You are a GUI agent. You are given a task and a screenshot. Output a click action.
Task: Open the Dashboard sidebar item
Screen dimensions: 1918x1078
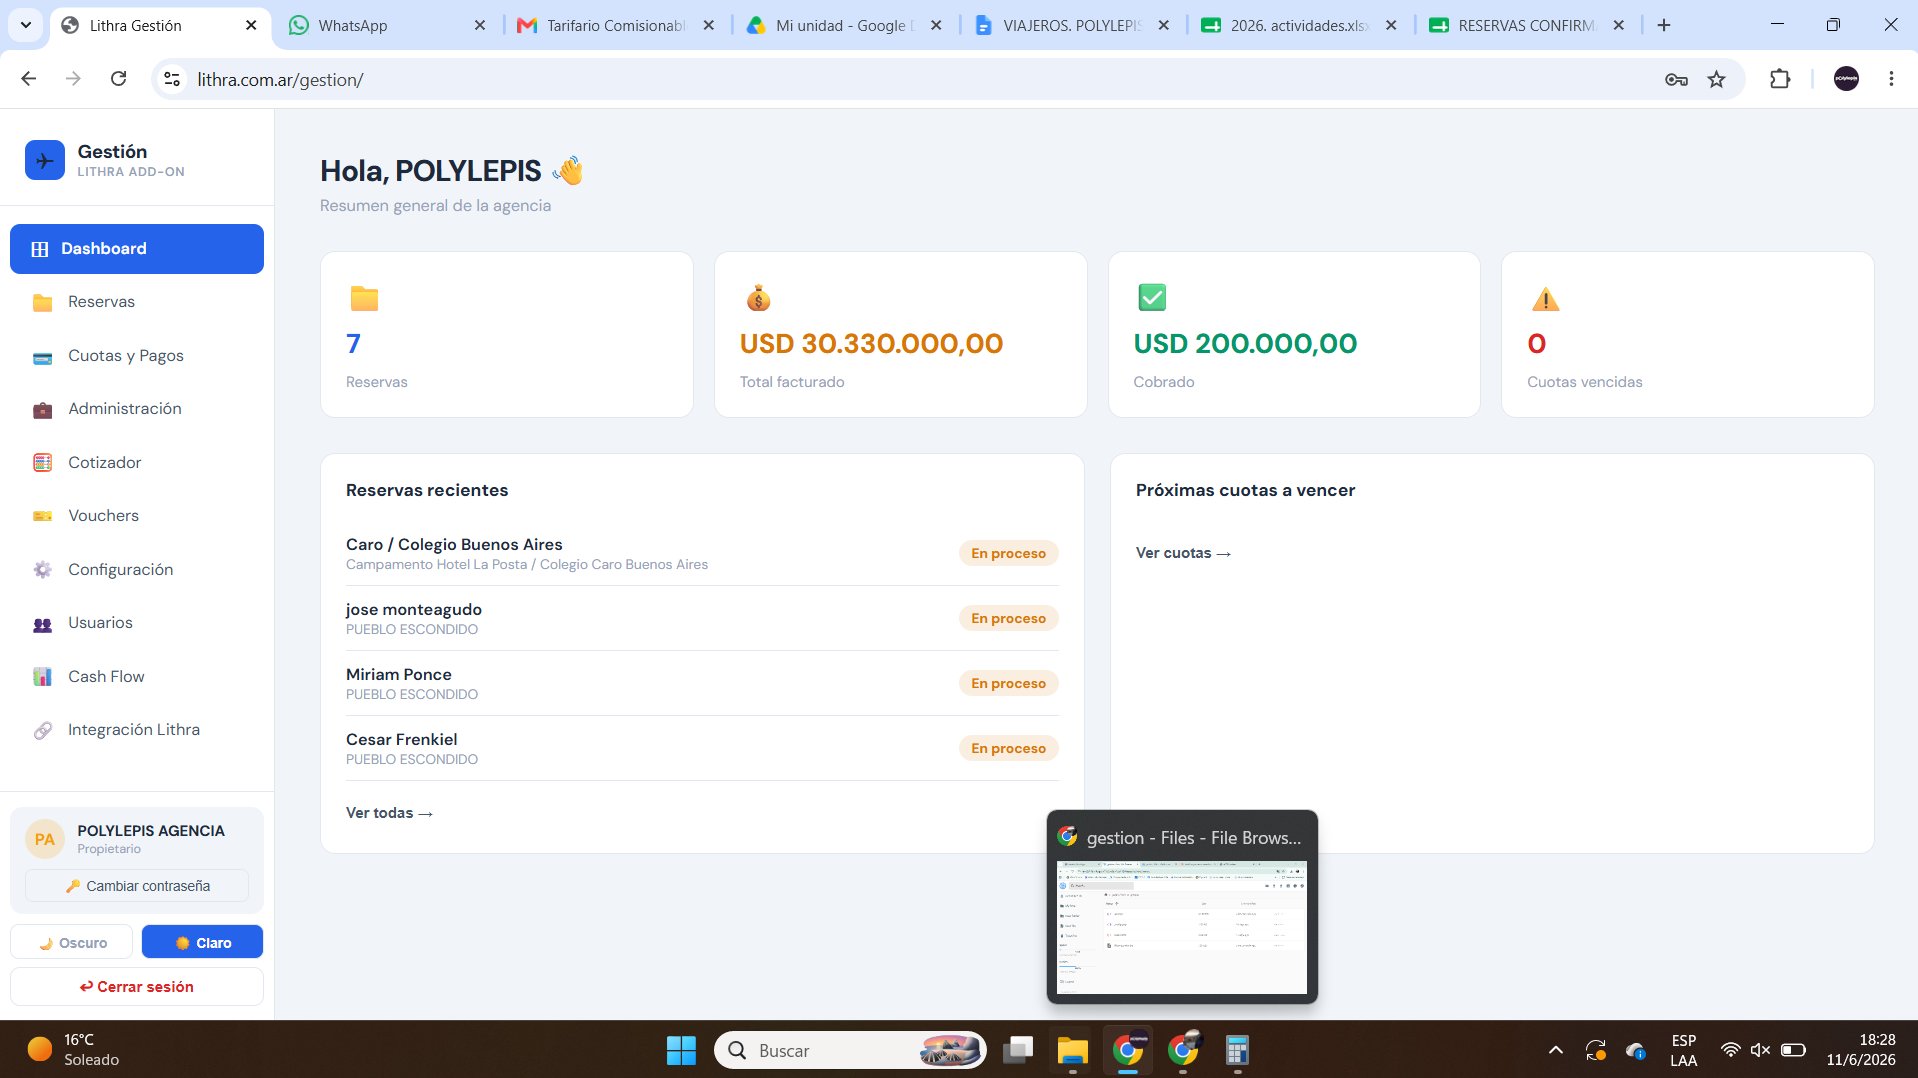pos(137,249)
